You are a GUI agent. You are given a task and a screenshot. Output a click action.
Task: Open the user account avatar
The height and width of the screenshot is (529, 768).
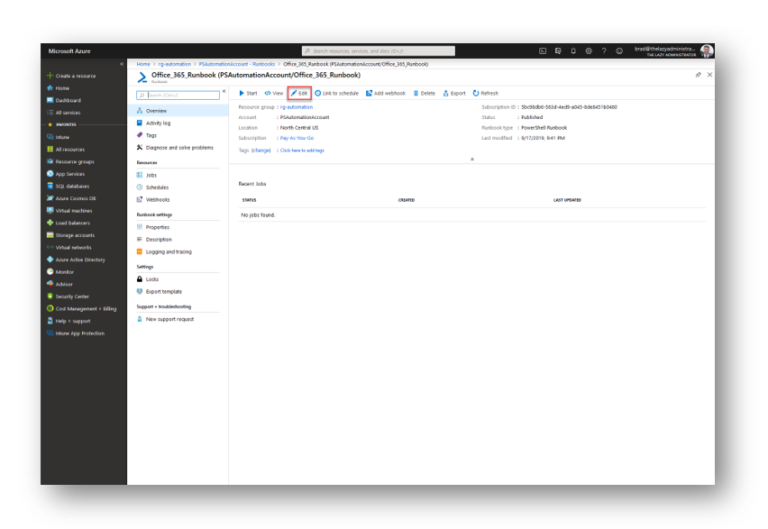706,51
